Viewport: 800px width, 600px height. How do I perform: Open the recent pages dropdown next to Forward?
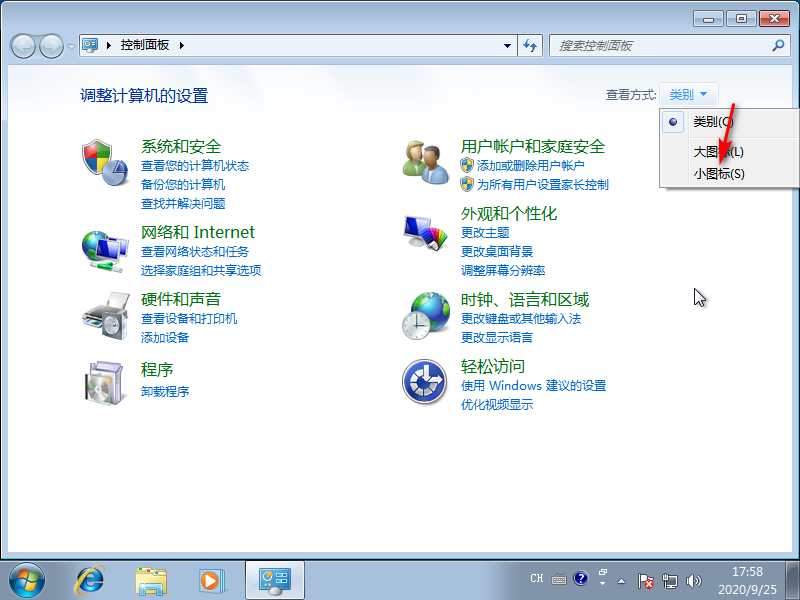72,46
